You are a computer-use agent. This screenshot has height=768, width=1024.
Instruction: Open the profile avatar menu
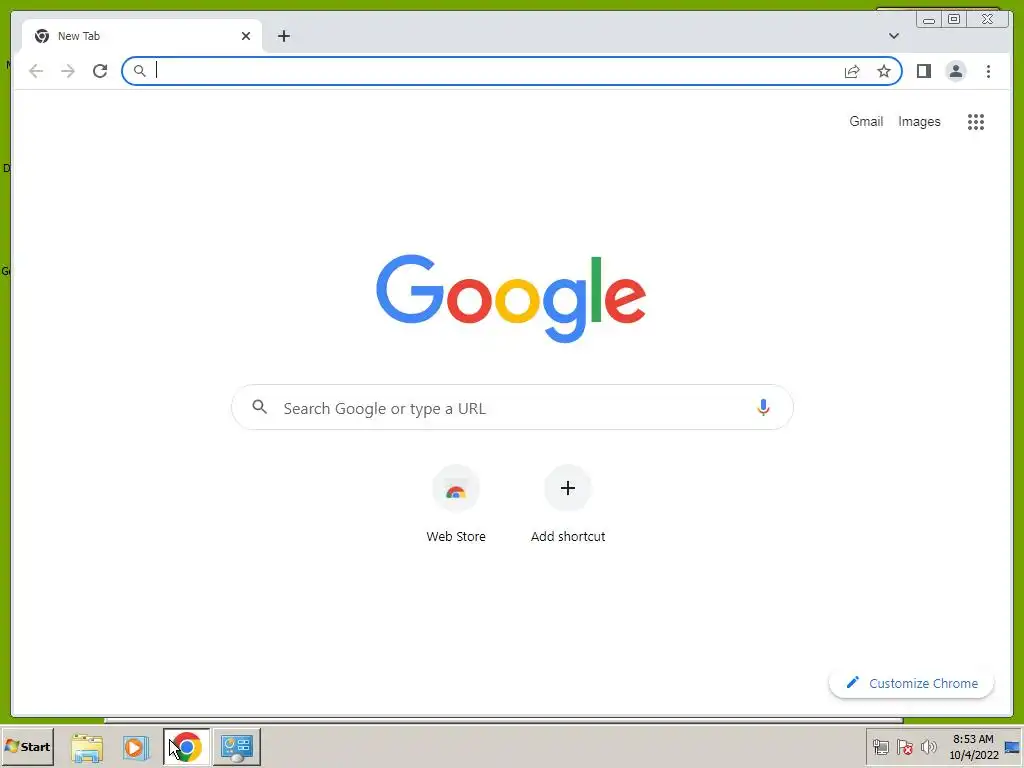click(x=955, y=71)
